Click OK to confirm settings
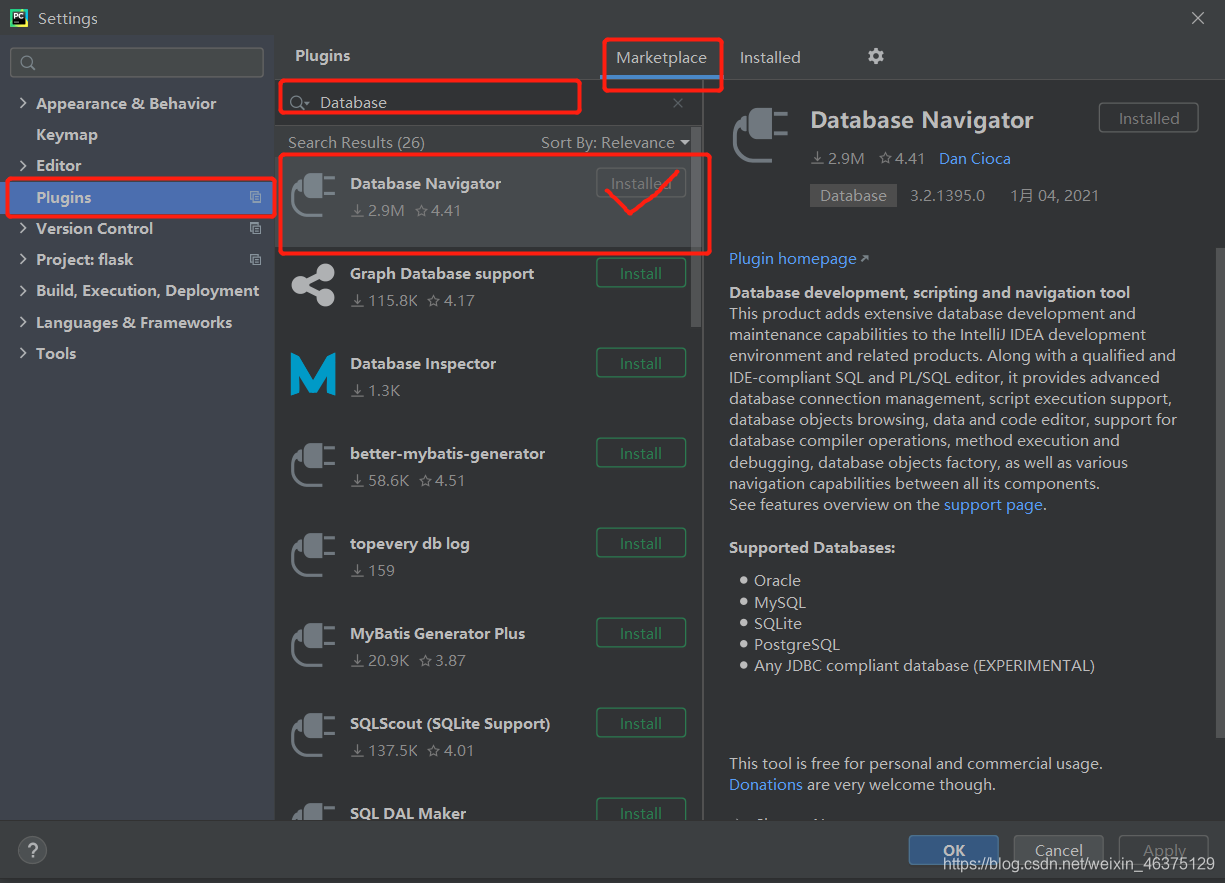The image size is (1225, 883). coord(953,850)
